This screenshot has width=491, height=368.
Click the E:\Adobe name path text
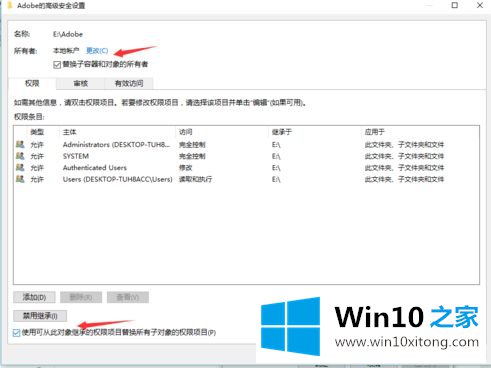point(68,34)
